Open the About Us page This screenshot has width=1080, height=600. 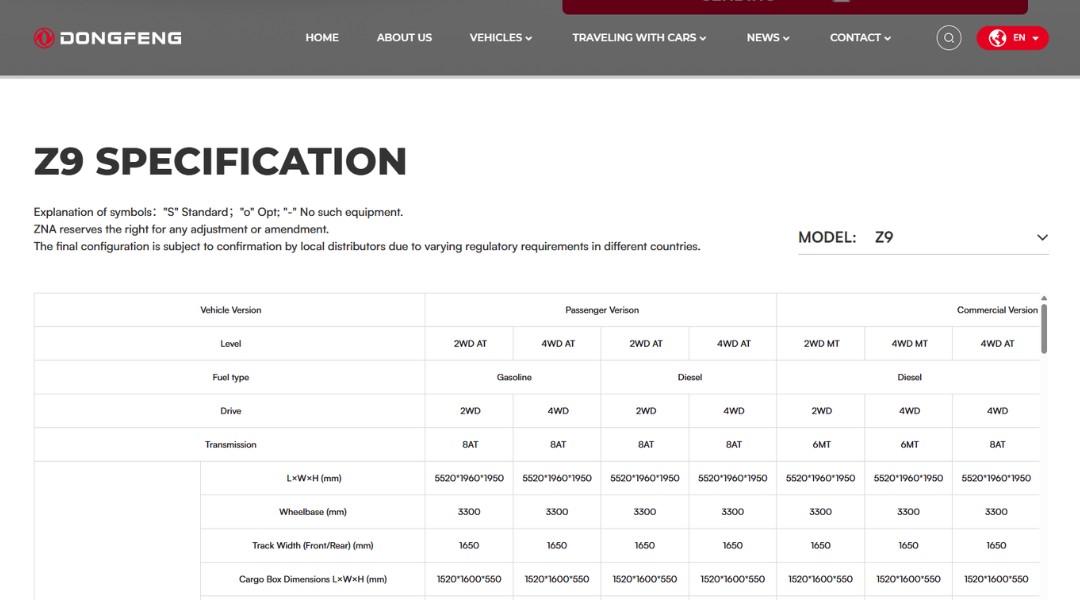tap(404, 38)
